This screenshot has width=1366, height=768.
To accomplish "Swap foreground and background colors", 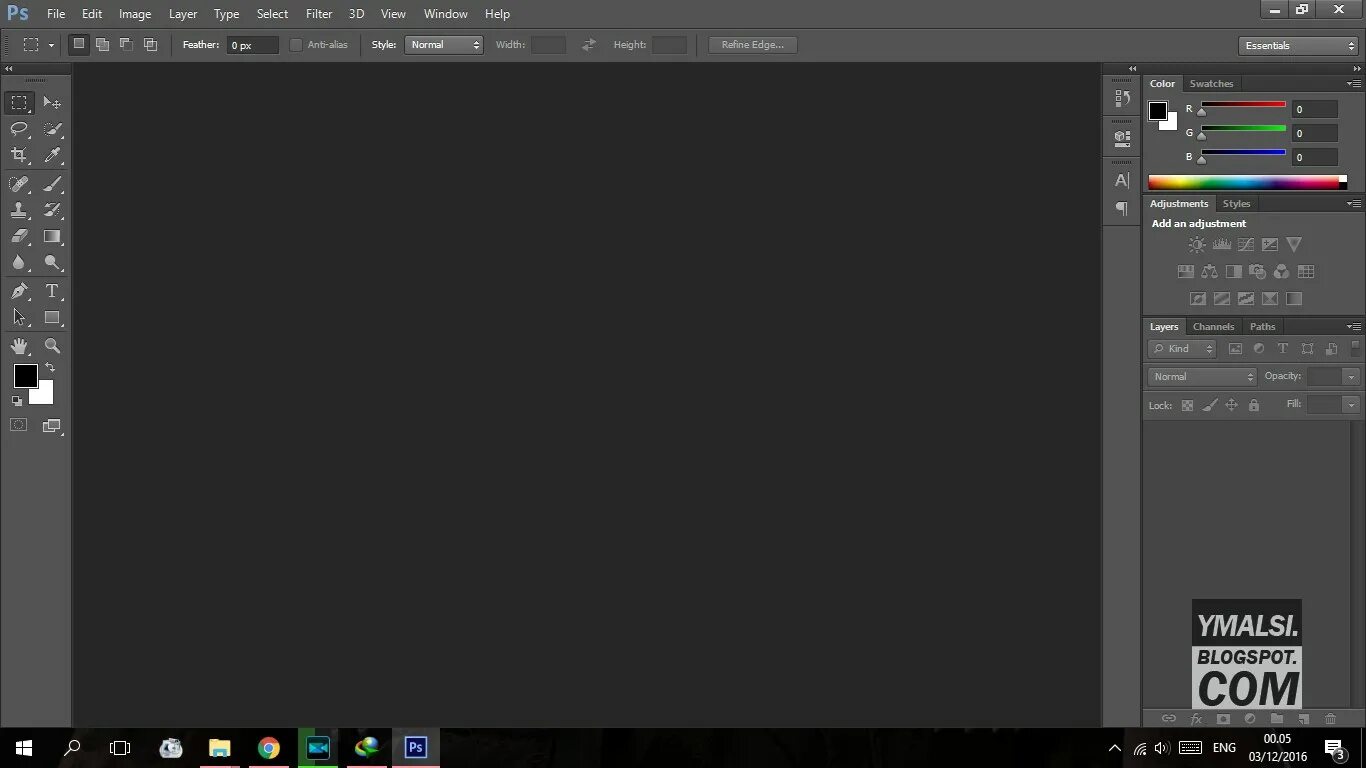I will click(x=50, y=368).
